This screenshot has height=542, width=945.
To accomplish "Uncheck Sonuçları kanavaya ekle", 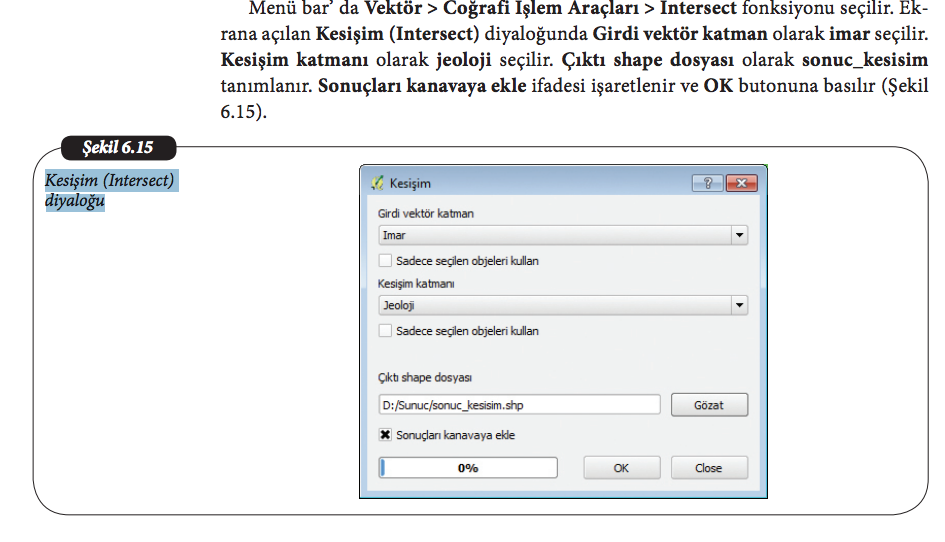I will 385,436.
